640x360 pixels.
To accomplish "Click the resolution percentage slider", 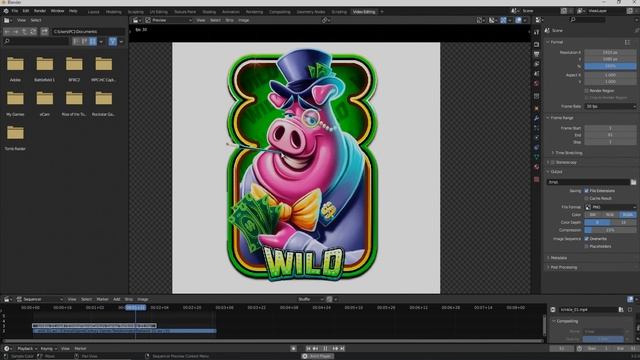I will [610, 66].
